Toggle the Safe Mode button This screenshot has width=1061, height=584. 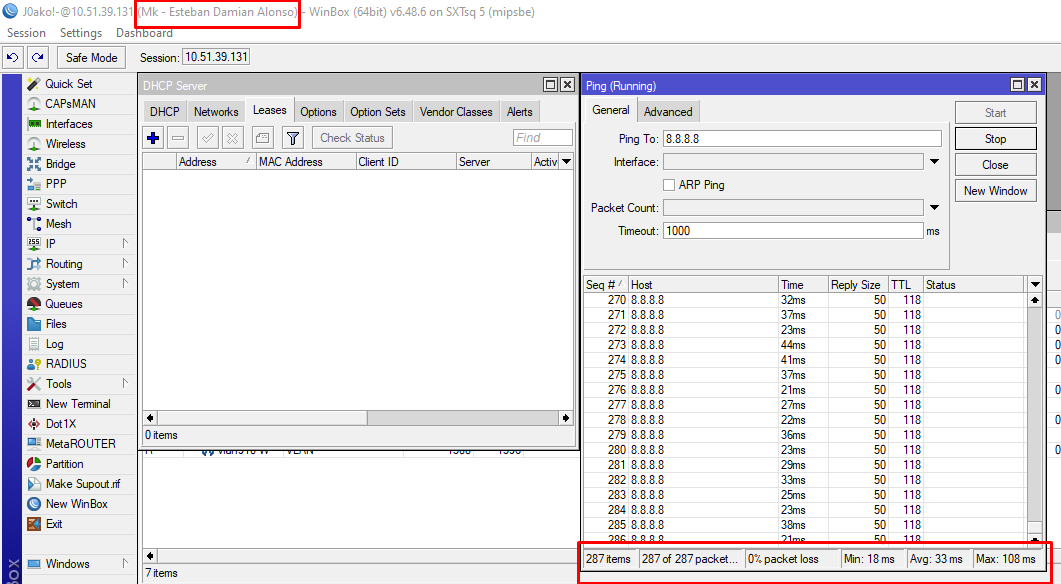point(92,58)
